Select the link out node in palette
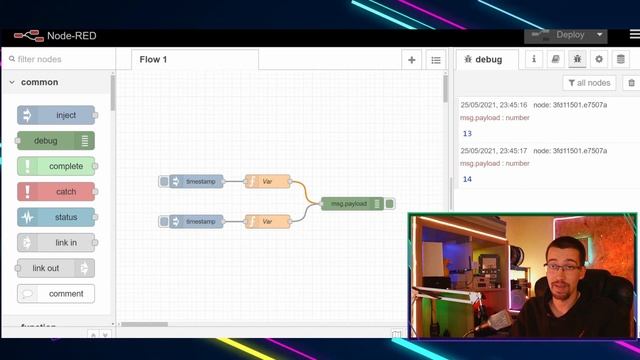The width and height of the screenshot is (640, 360). click(x=56, y=268)
